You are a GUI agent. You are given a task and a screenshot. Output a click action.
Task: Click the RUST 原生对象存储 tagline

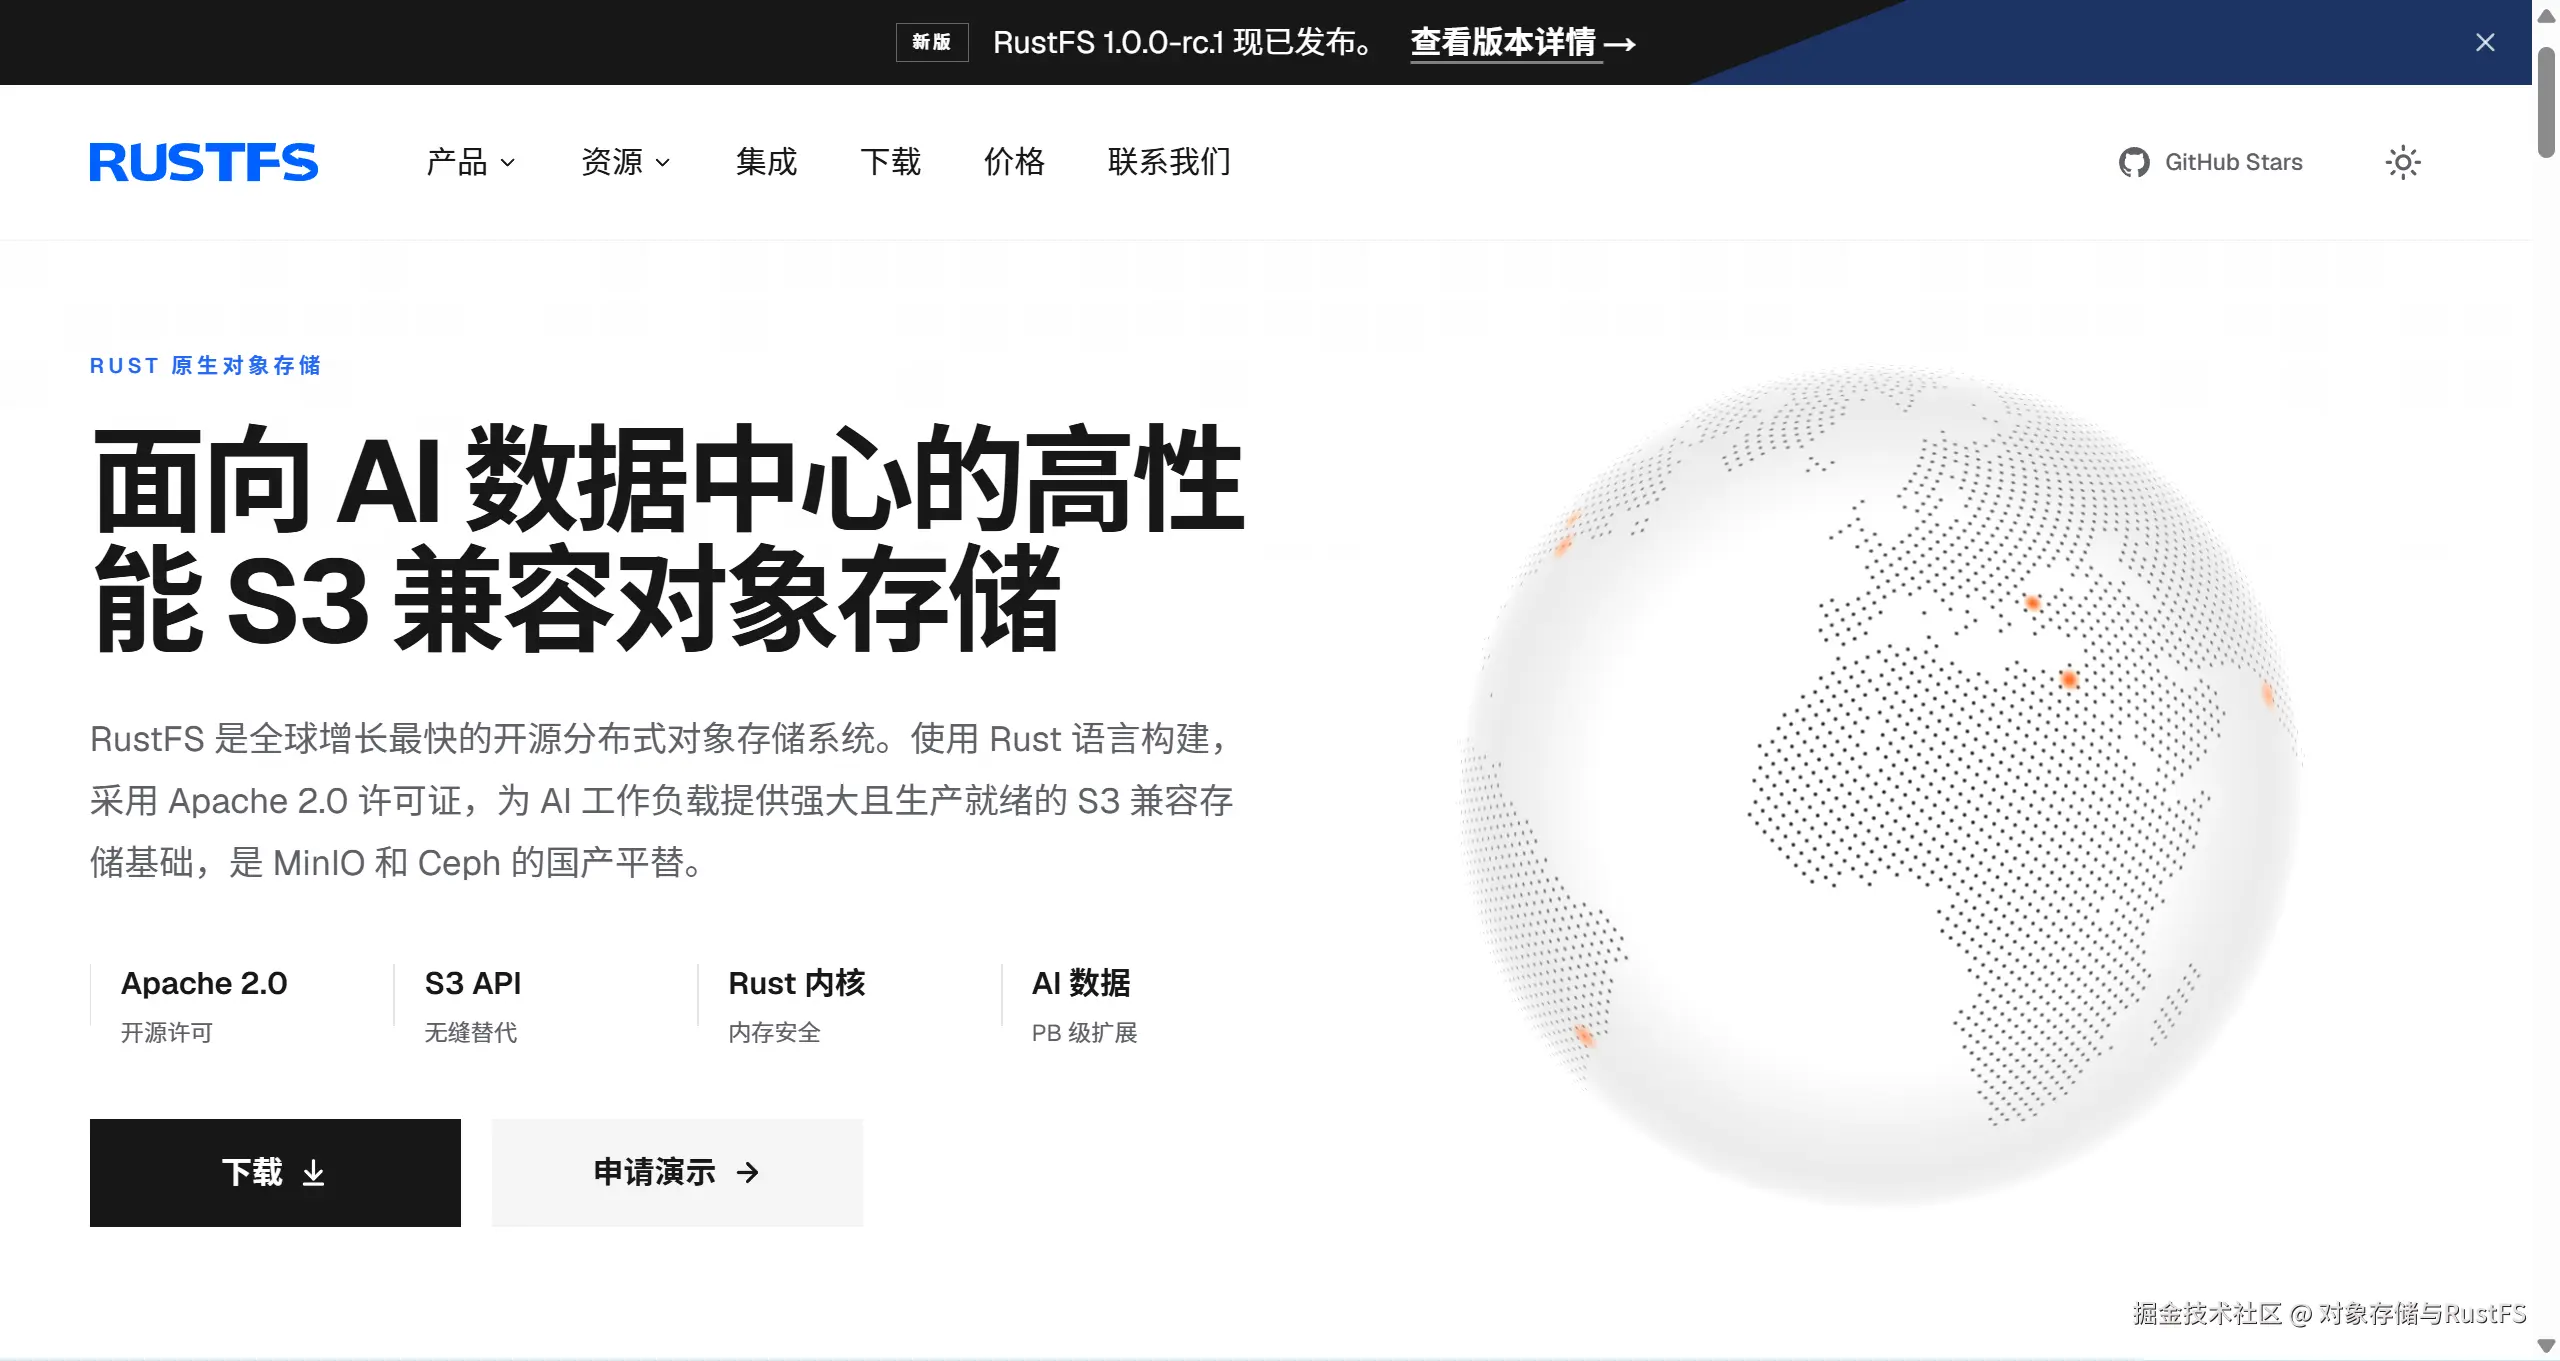206,366
